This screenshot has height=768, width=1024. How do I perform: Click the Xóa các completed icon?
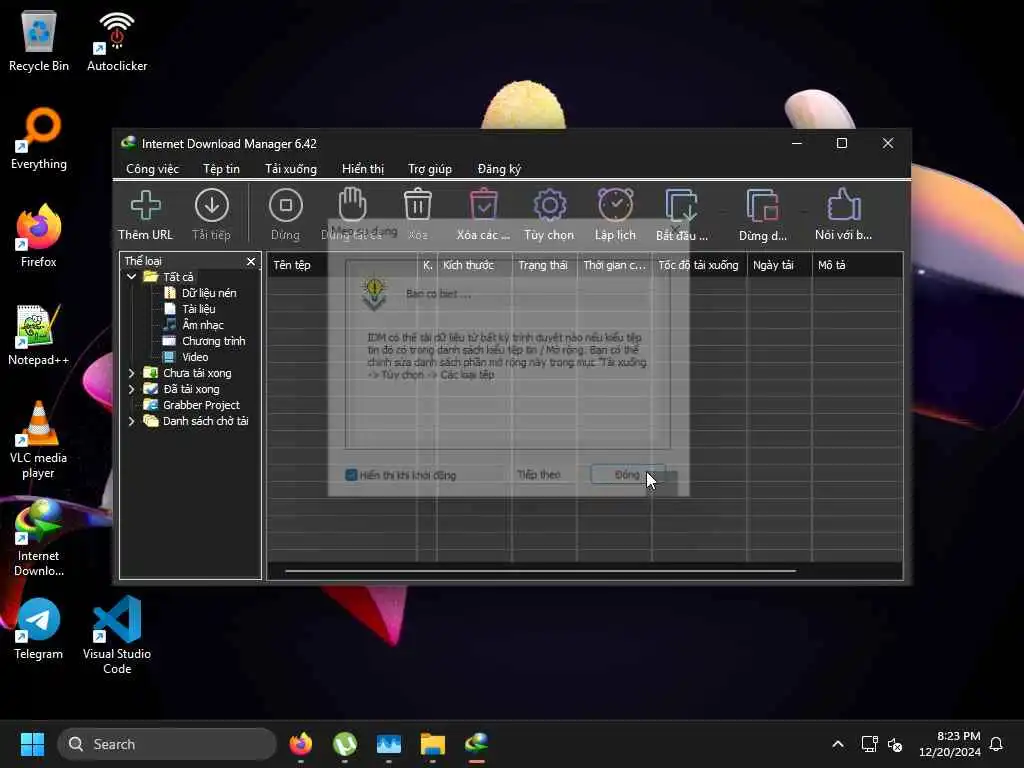pyautogui.click(x=483, y=205)
